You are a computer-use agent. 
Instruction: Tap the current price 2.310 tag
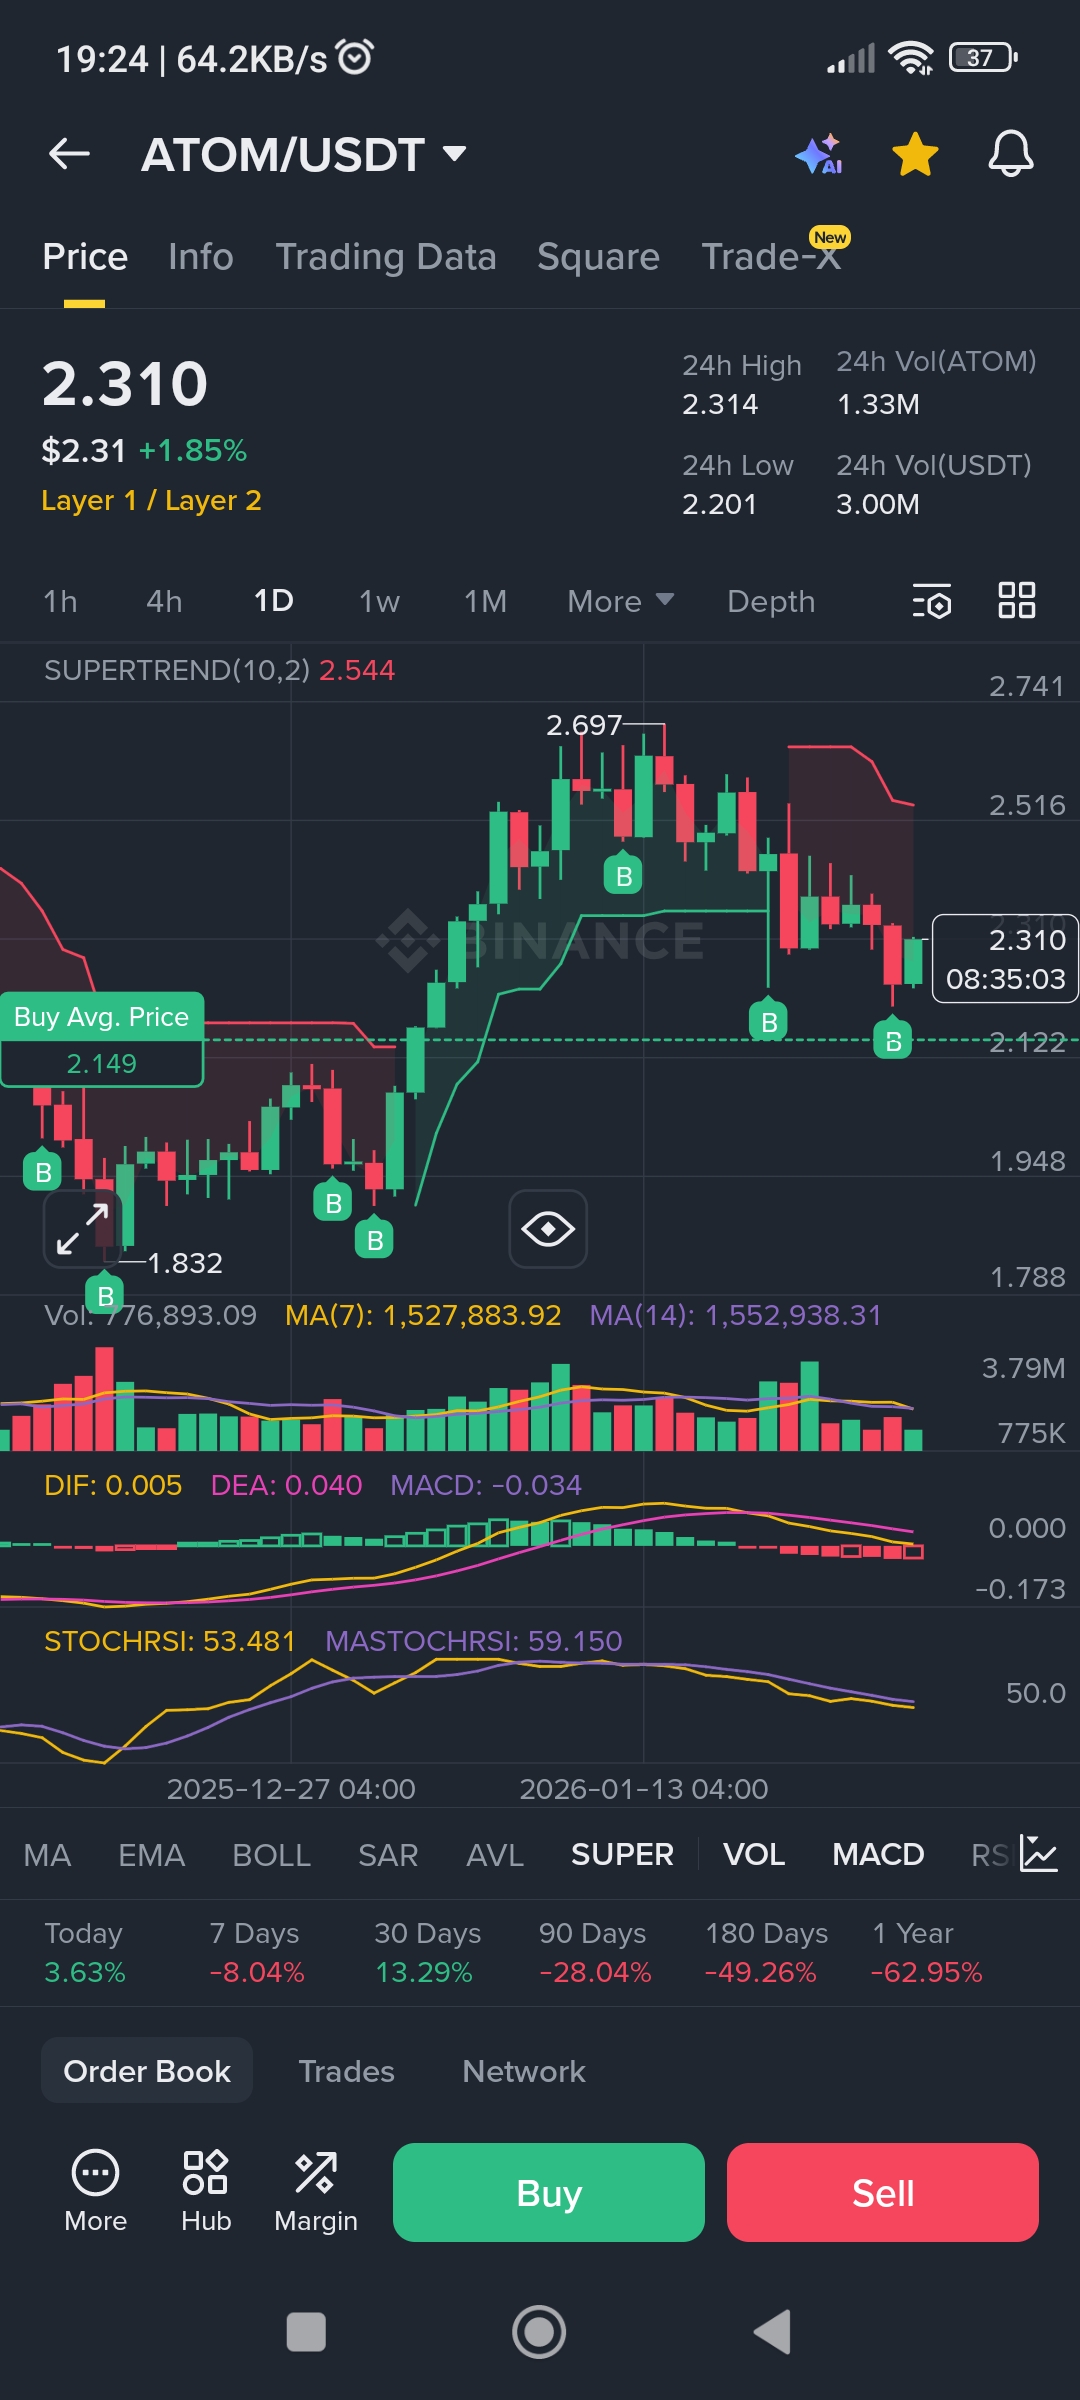pos(1005,958)
